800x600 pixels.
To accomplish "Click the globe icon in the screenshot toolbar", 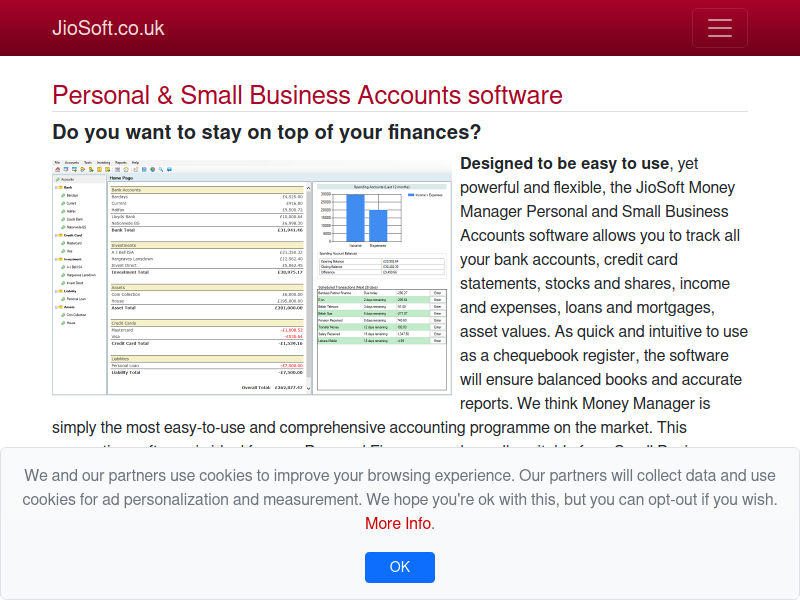I will click(x=153, y=169).
